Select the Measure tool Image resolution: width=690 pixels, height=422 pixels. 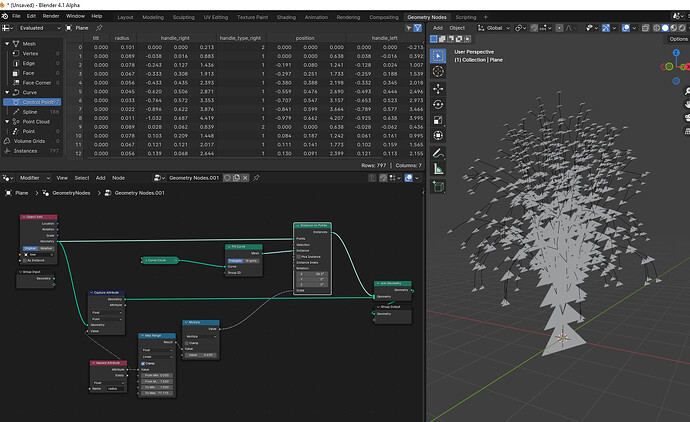click(x=438, y=169)
